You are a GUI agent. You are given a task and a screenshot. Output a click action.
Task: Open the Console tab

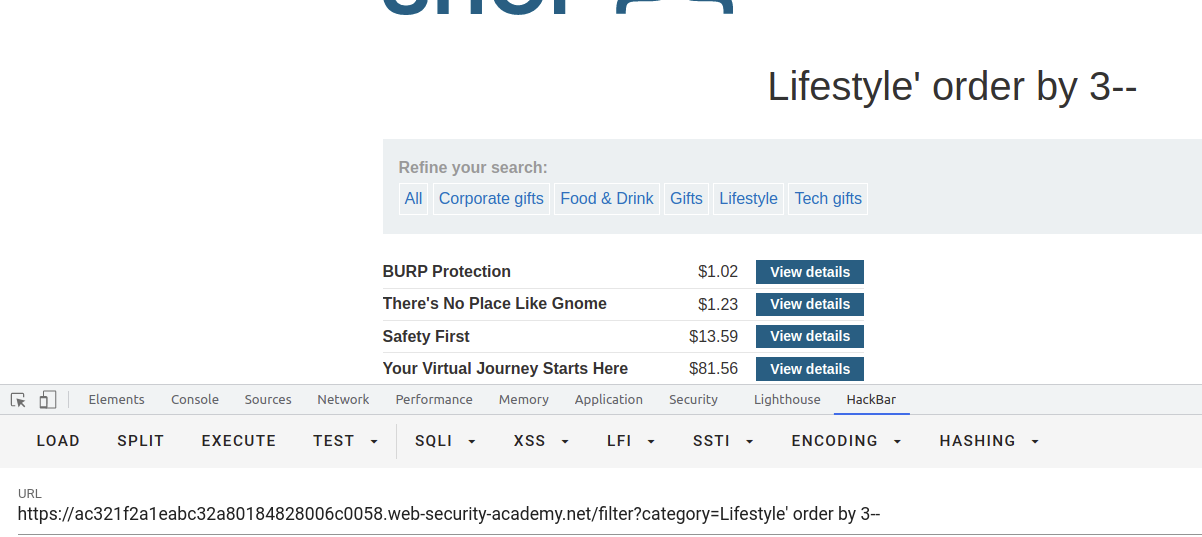[195, 399]
